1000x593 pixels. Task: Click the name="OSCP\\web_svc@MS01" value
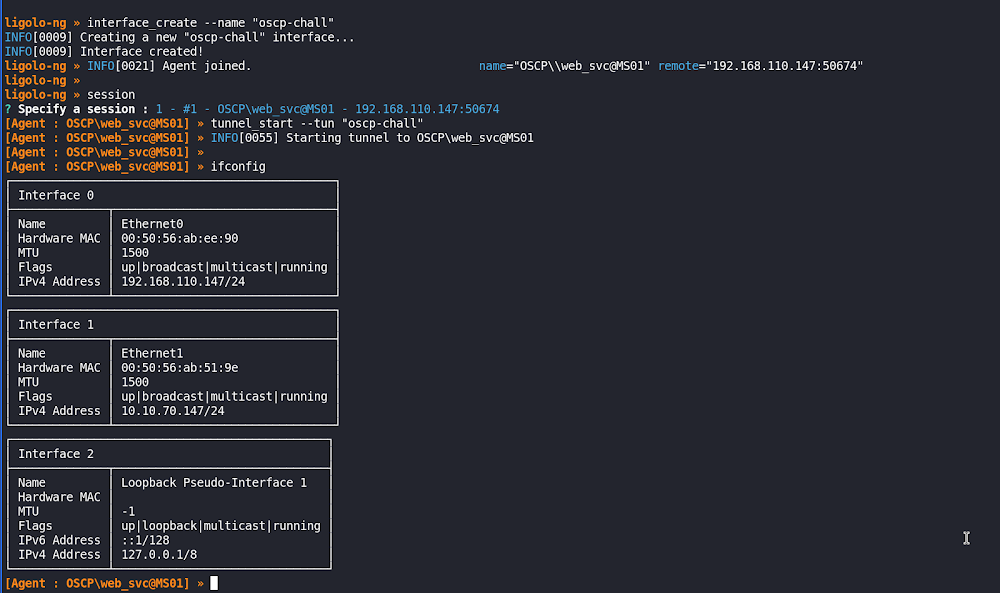565,66
